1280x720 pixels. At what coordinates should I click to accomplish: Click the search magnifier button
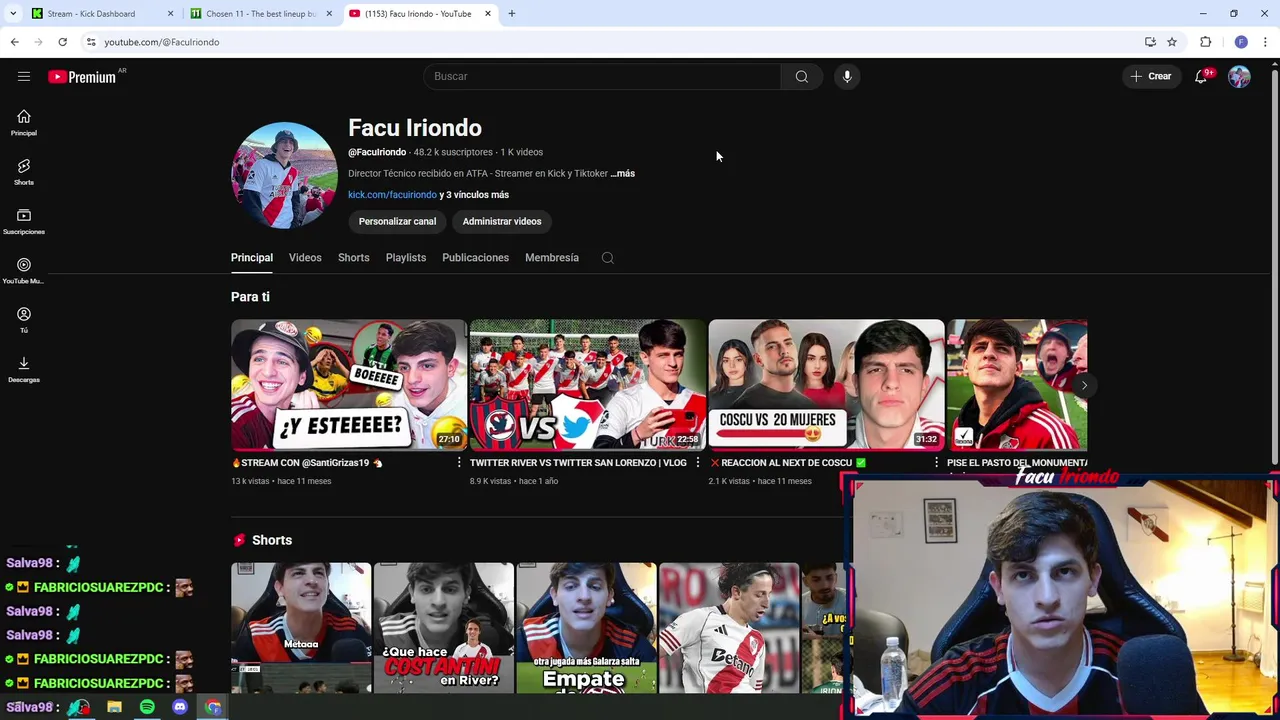coord(802,76)
